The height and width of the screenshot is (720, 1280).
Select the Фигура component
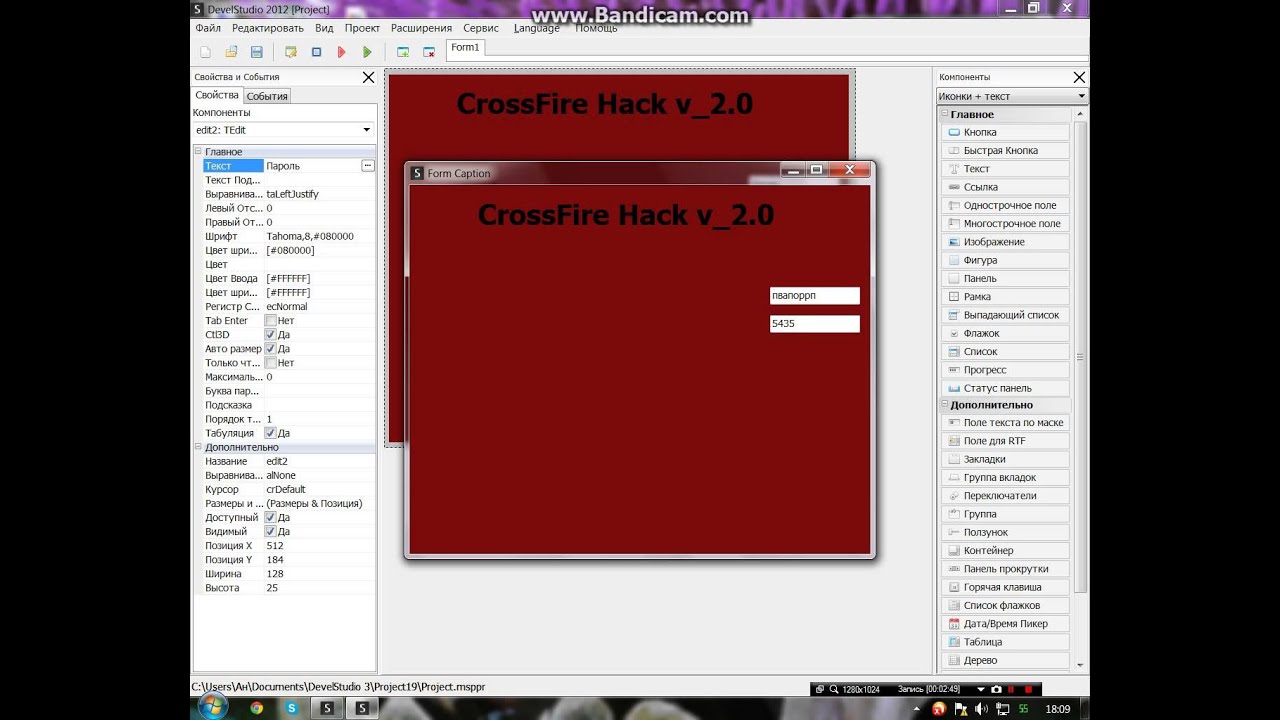[x=1005, y=260]
